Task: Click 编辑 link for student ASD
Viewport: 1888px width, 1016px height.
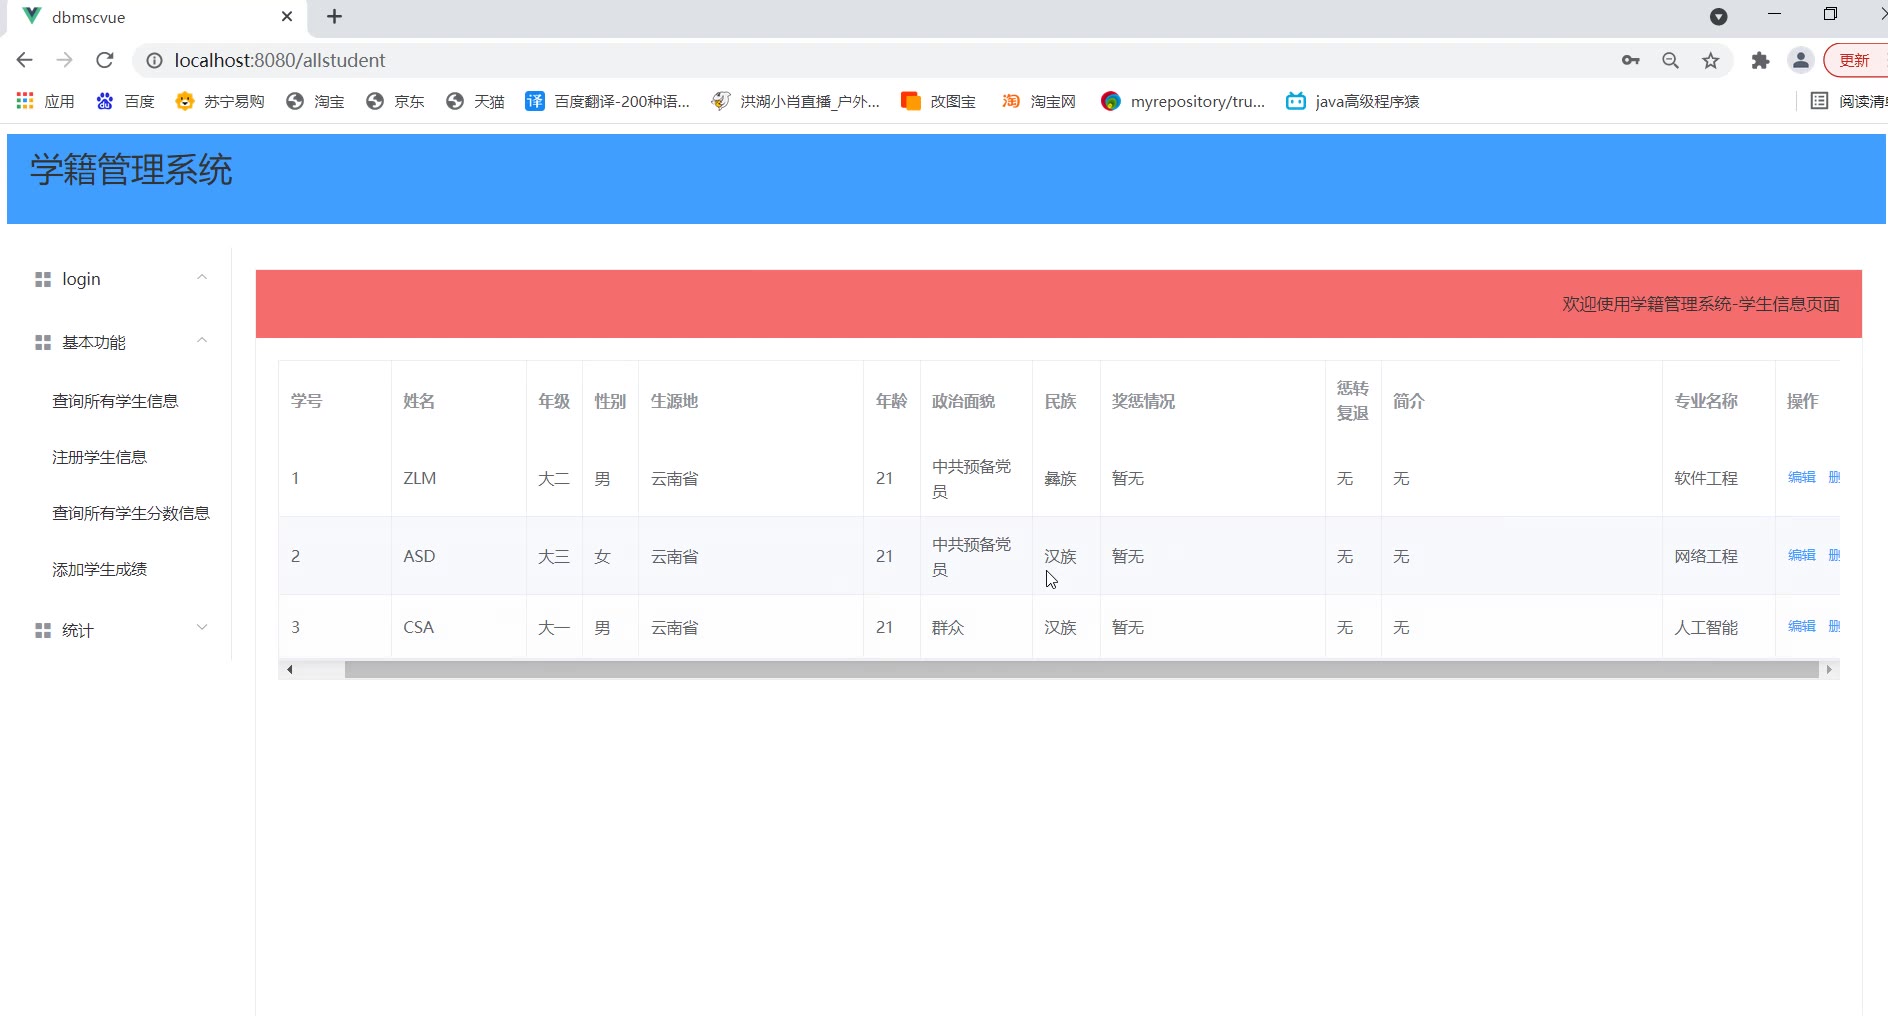Action: point(1802,555)
